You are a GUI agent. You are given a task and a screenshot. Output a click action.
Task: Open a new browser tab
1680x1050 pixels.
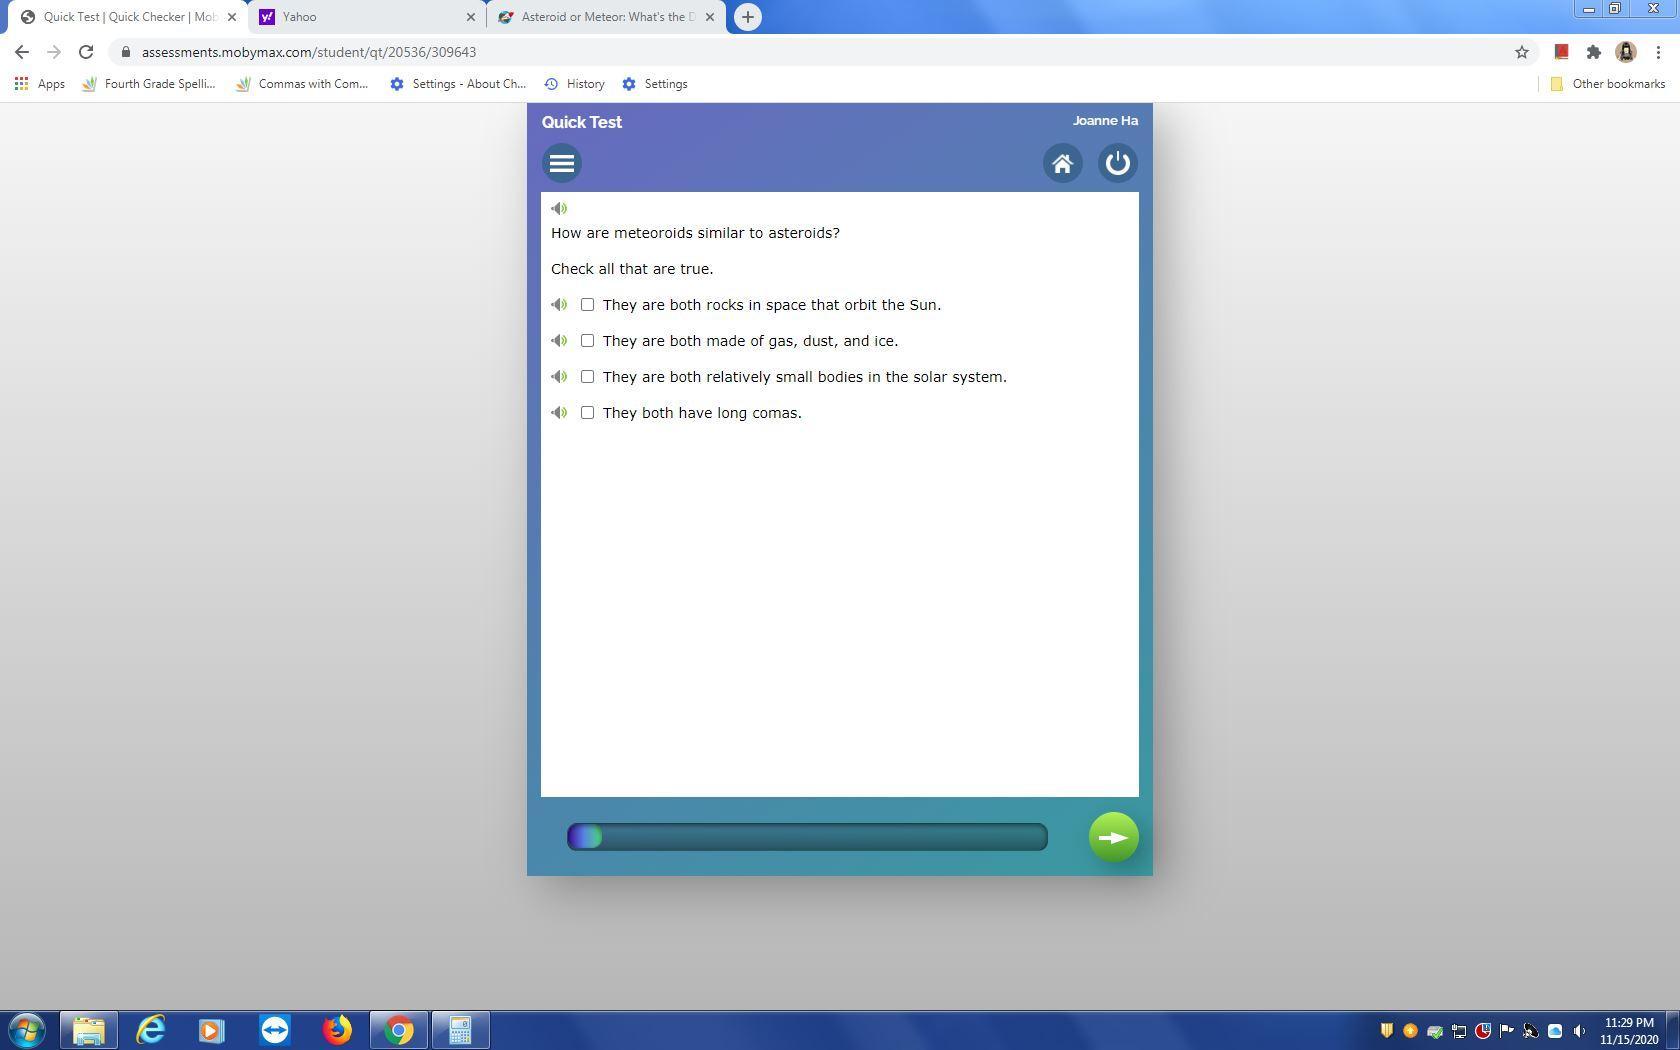click(x=747, y=17)
